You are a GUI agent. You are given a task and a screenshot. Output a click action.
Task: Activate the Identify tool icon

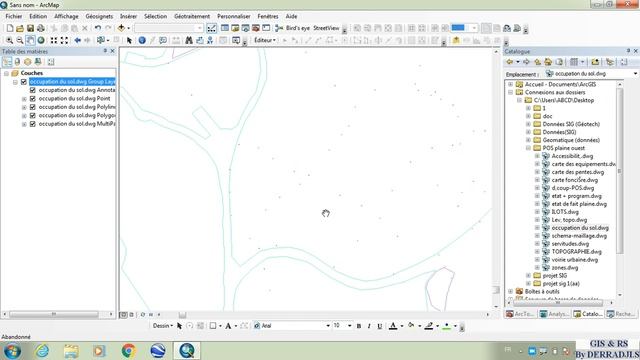142,40
